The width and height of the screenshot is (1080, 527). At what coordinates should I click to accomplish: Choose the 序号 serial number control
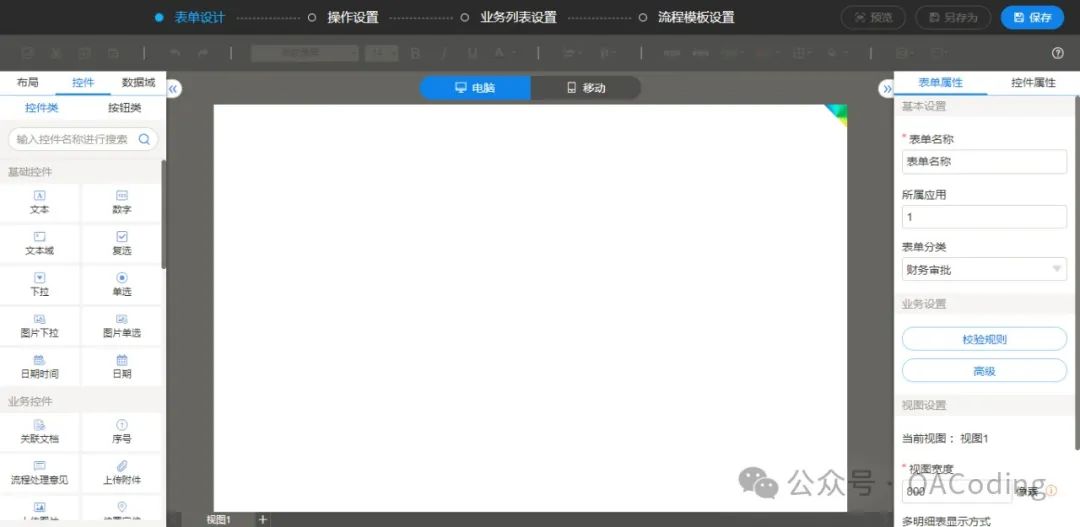(122, 431)
